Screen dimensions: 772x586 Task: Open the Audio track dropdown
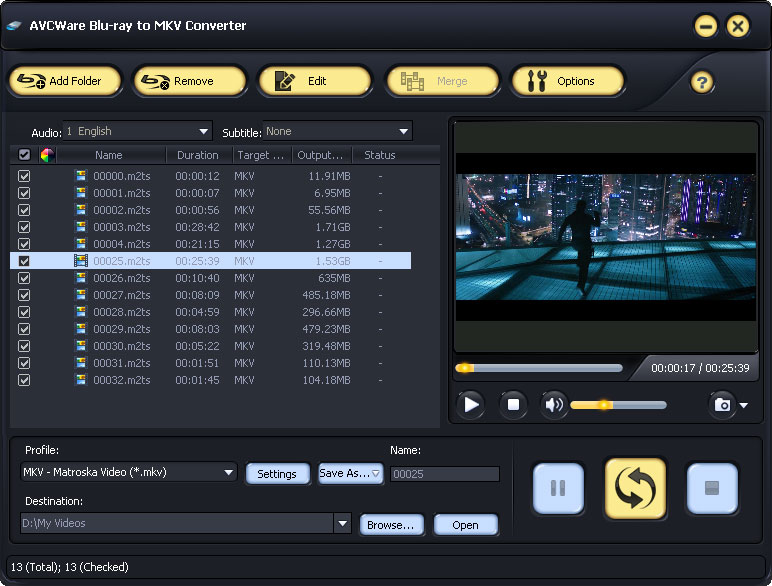coord(137,131)
